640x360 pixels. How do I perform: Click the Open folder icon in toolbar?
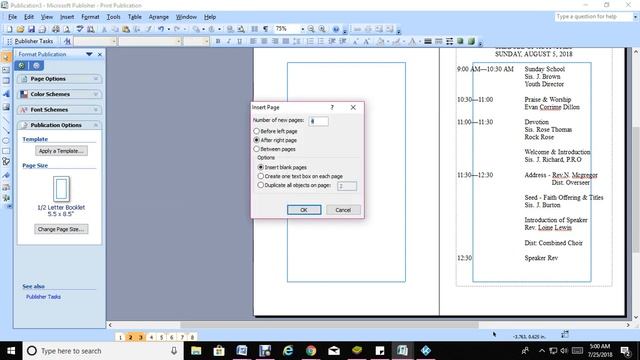pyautogui.click(x=20, y=29)
